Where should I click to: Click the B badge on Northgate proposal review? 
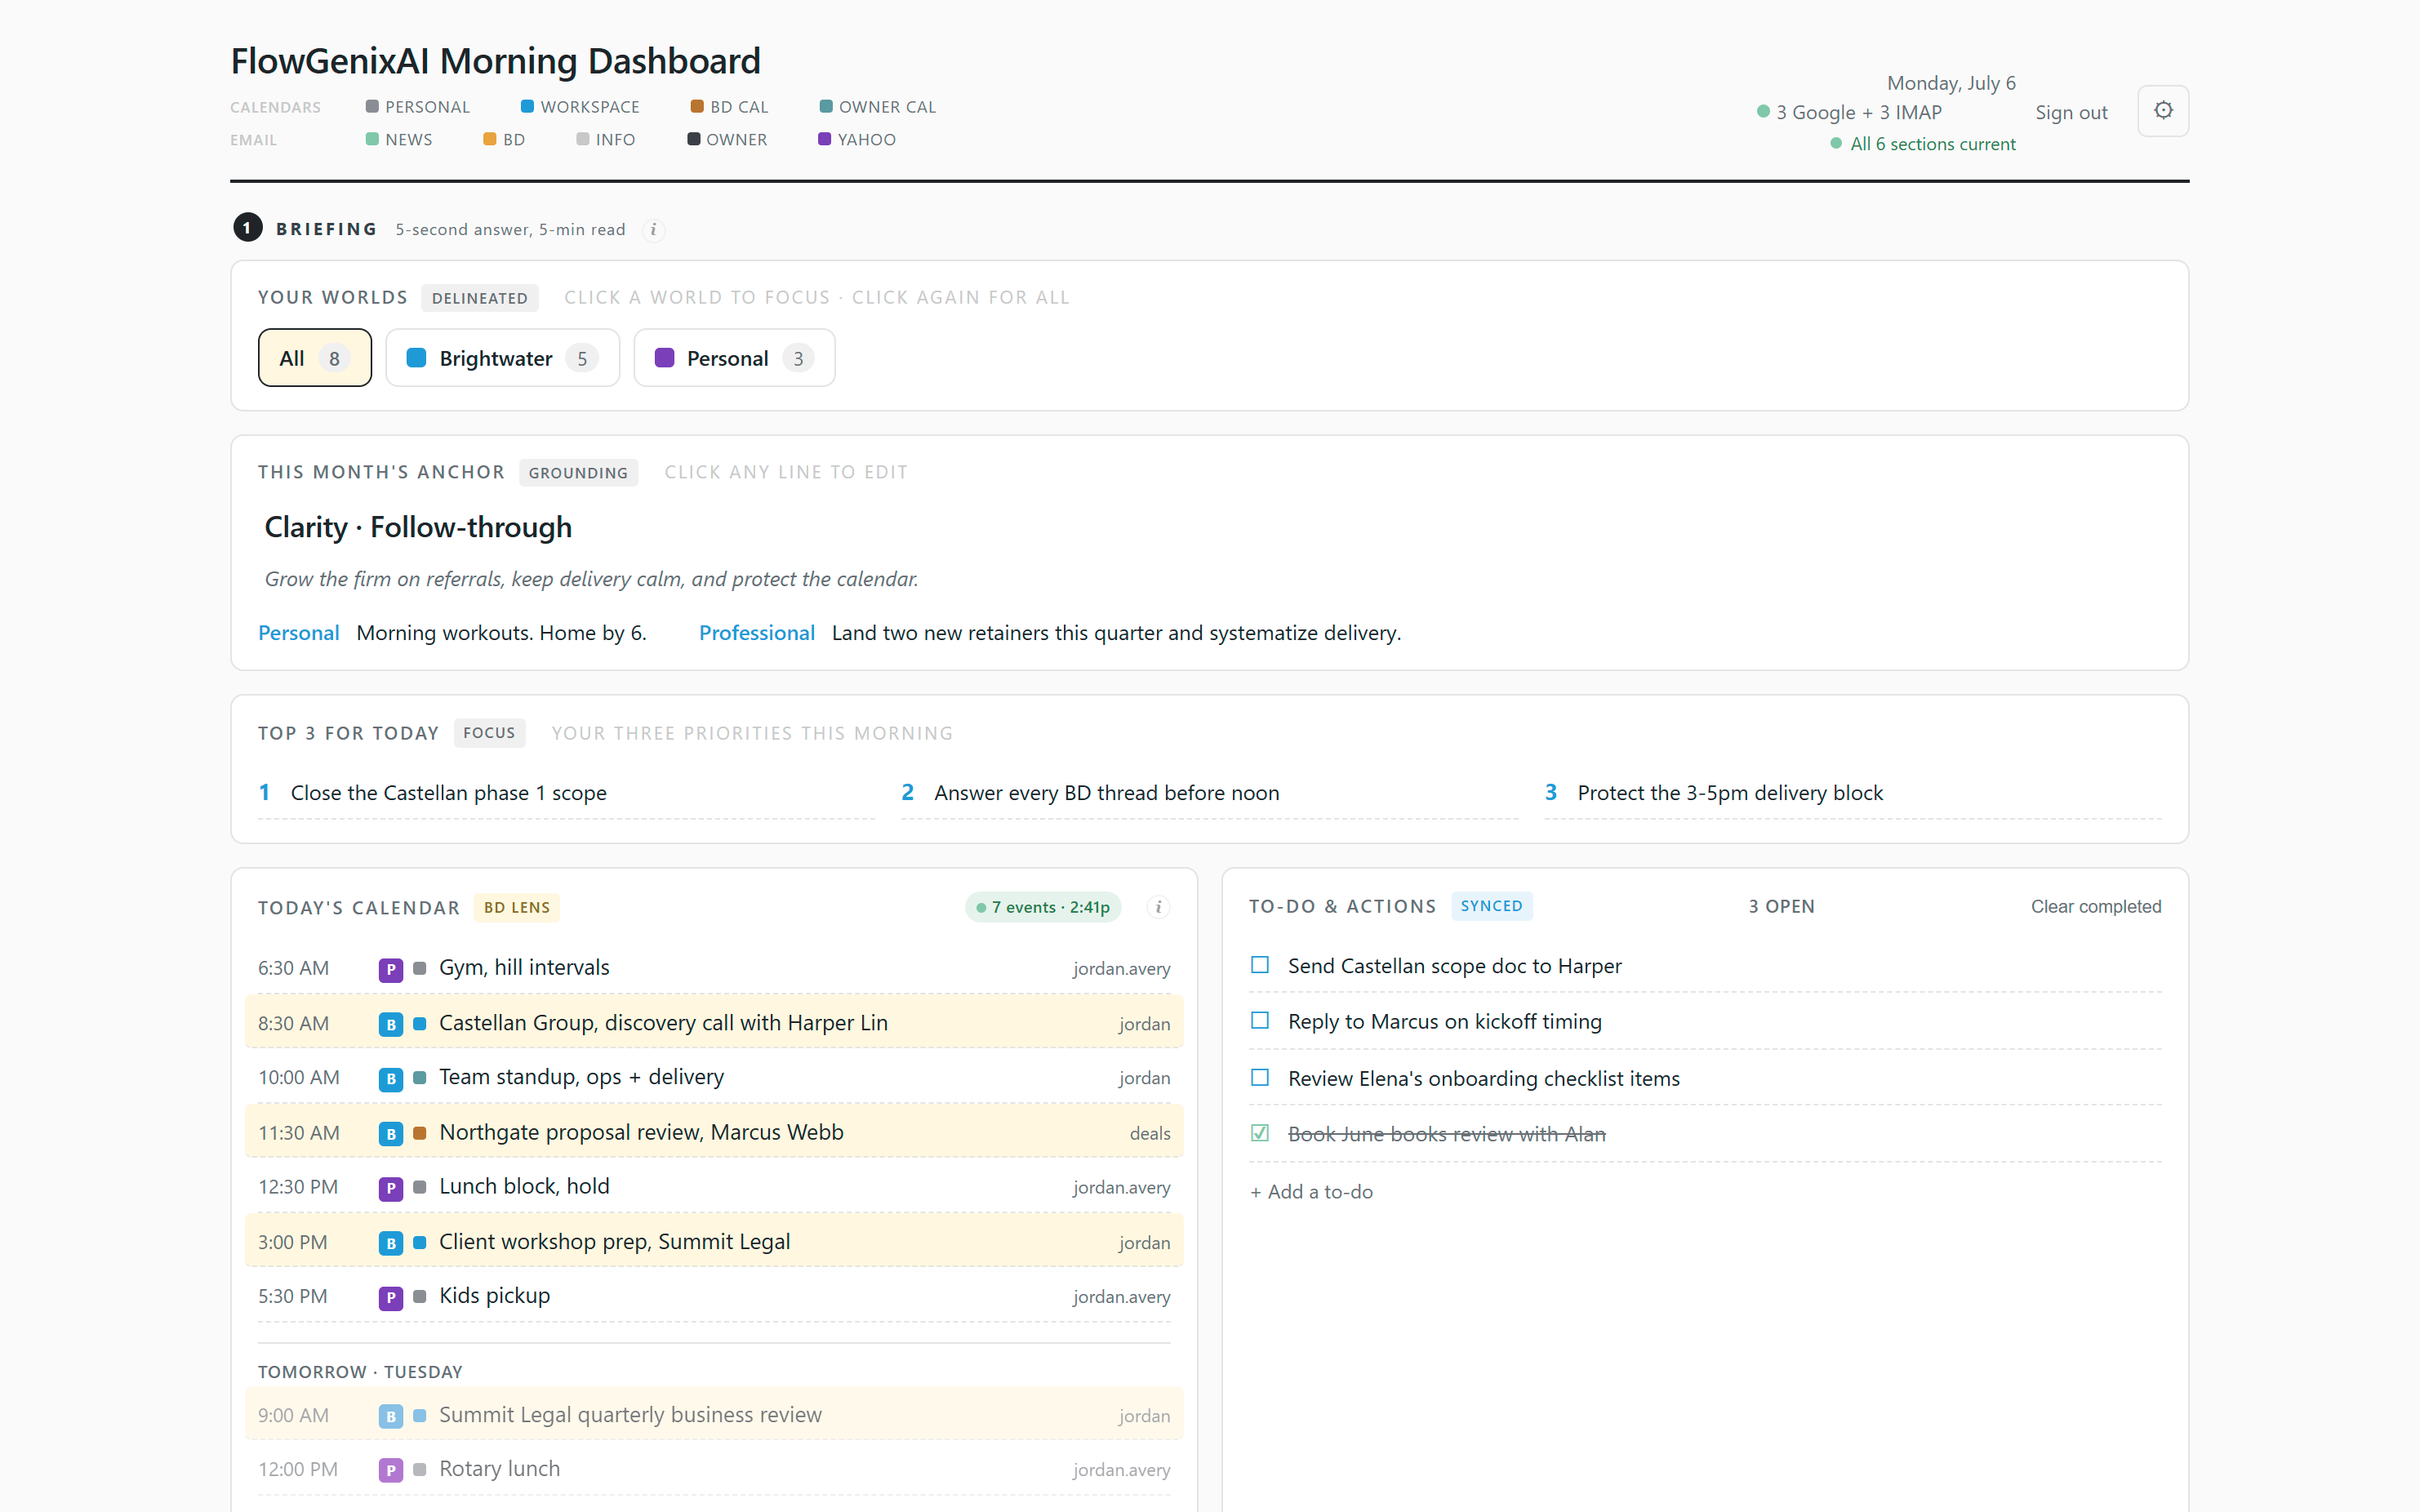click(x=391, y=1134)
